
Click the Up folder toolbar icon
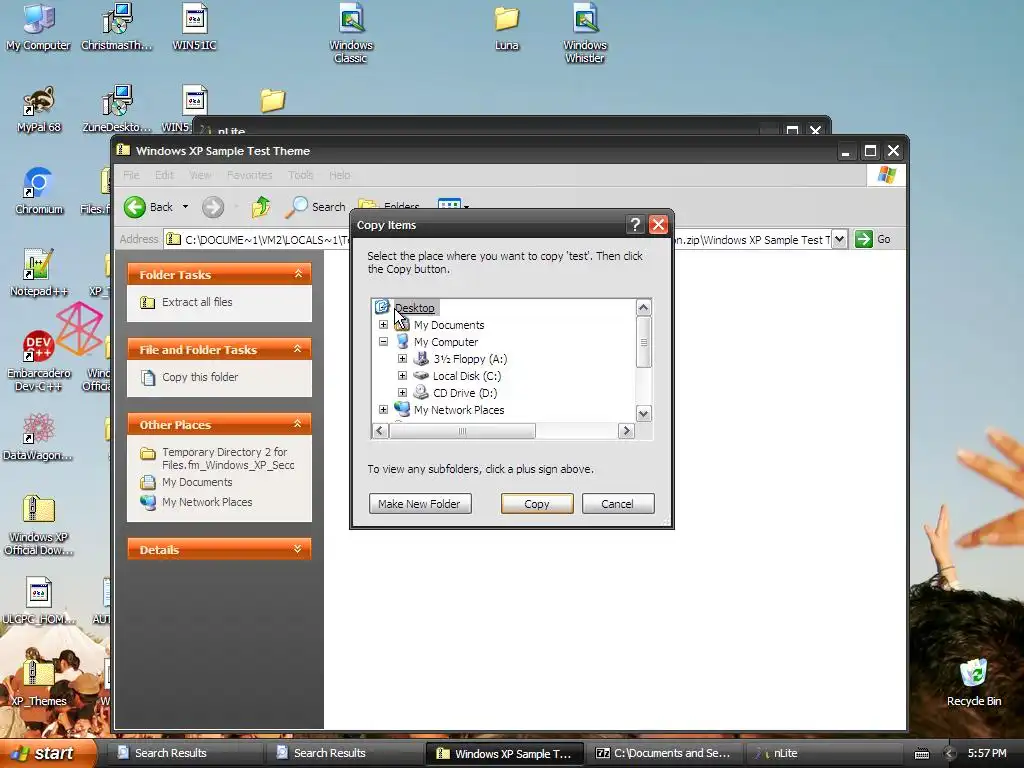(x=261, y=207)
